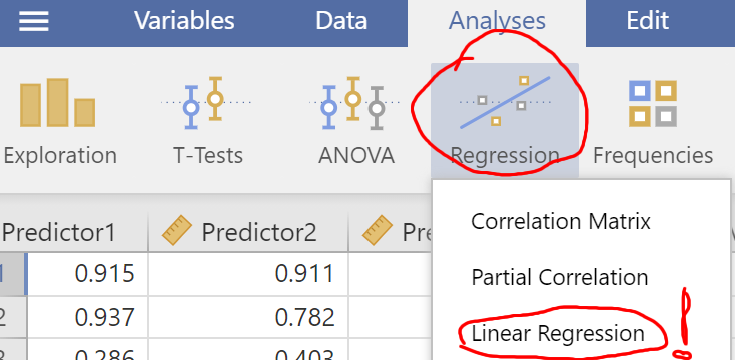The width and height of the screenshot is (736, 360).
Task: Switch to the Variables tab
Action: click(x=184, y=21)
